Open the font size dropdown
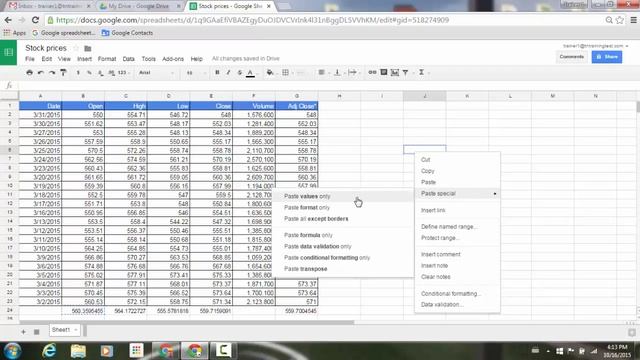 (196, 73)
